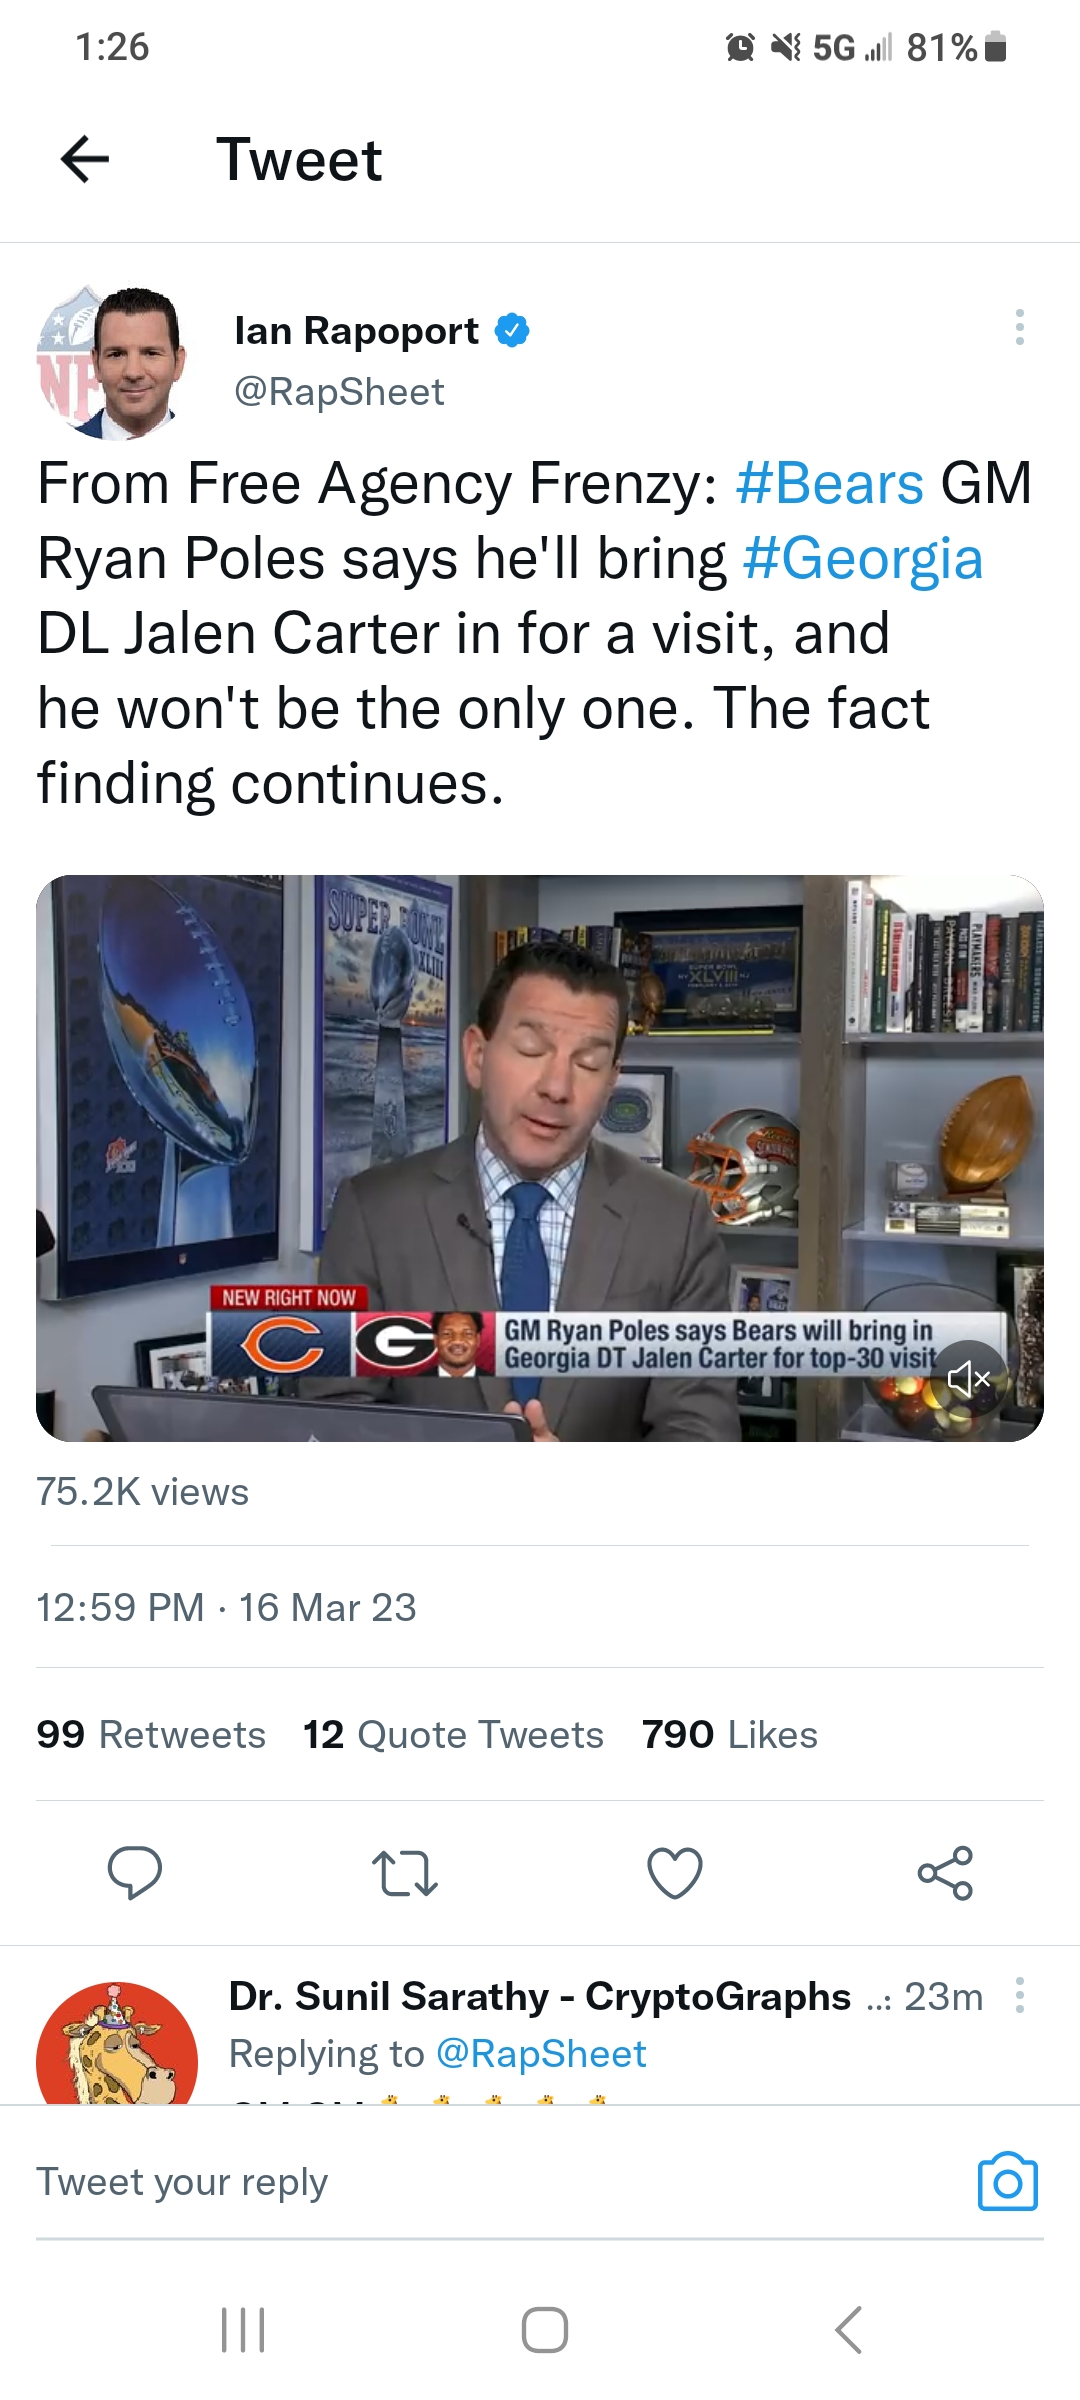The height and width of the screenshot is (2400, 1080).
Task: Tap the back arrow beside Tweet
Action: coord(85,159)
